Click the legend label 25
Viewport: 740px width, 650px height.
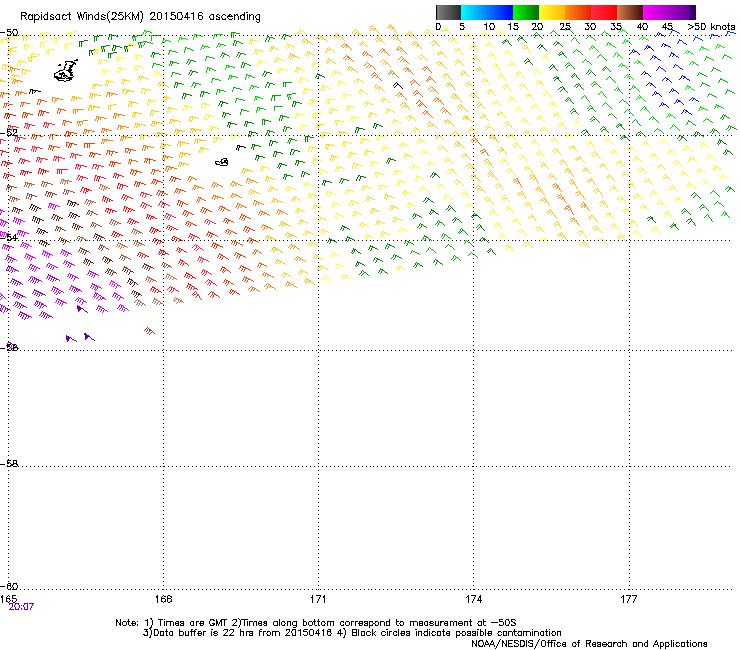[565, 27]
